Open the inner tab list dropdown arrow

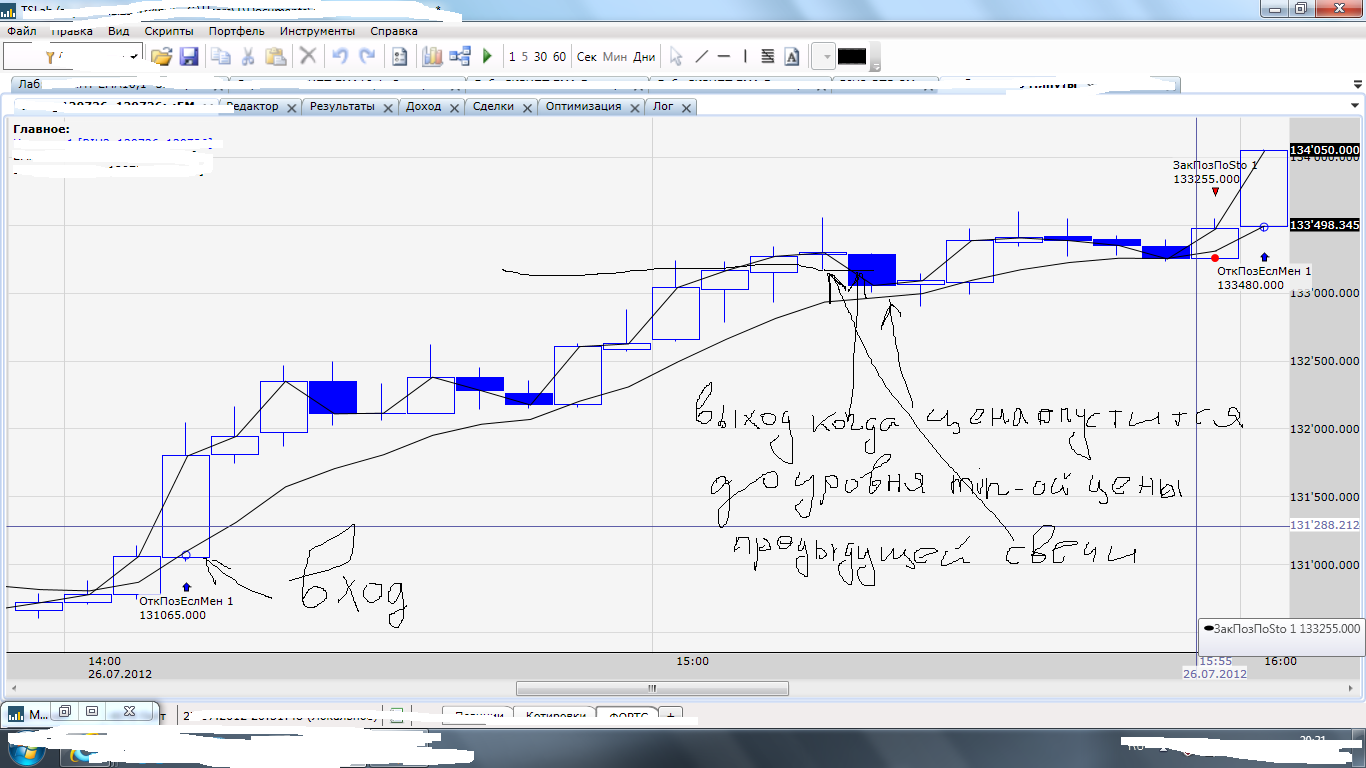pos(1356,105)
